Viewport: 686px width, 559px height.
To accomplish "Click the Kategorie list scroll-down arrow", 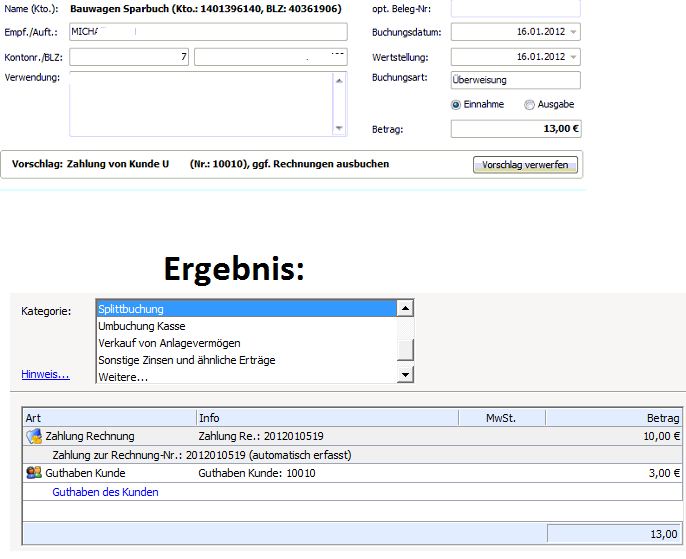I will tap(405, 374).
